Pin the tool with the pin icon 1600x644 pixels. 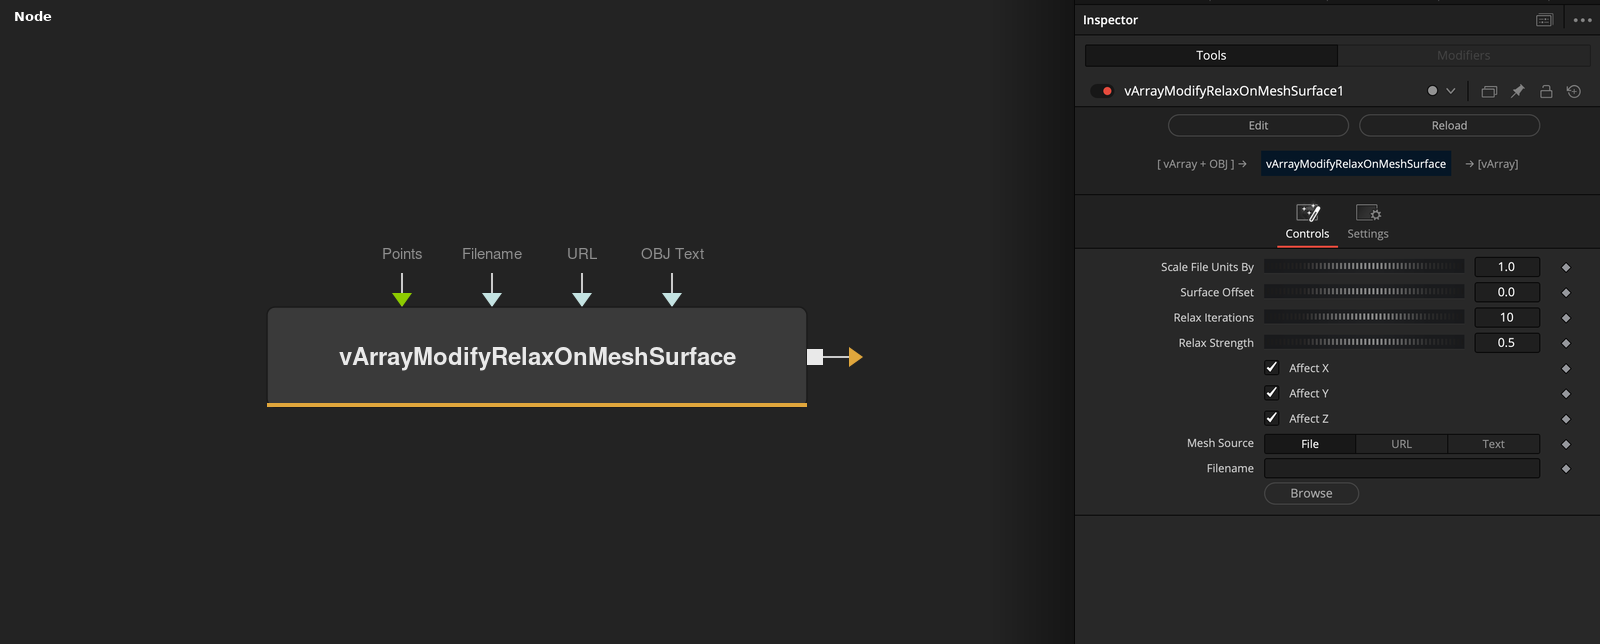[1517, 91]
